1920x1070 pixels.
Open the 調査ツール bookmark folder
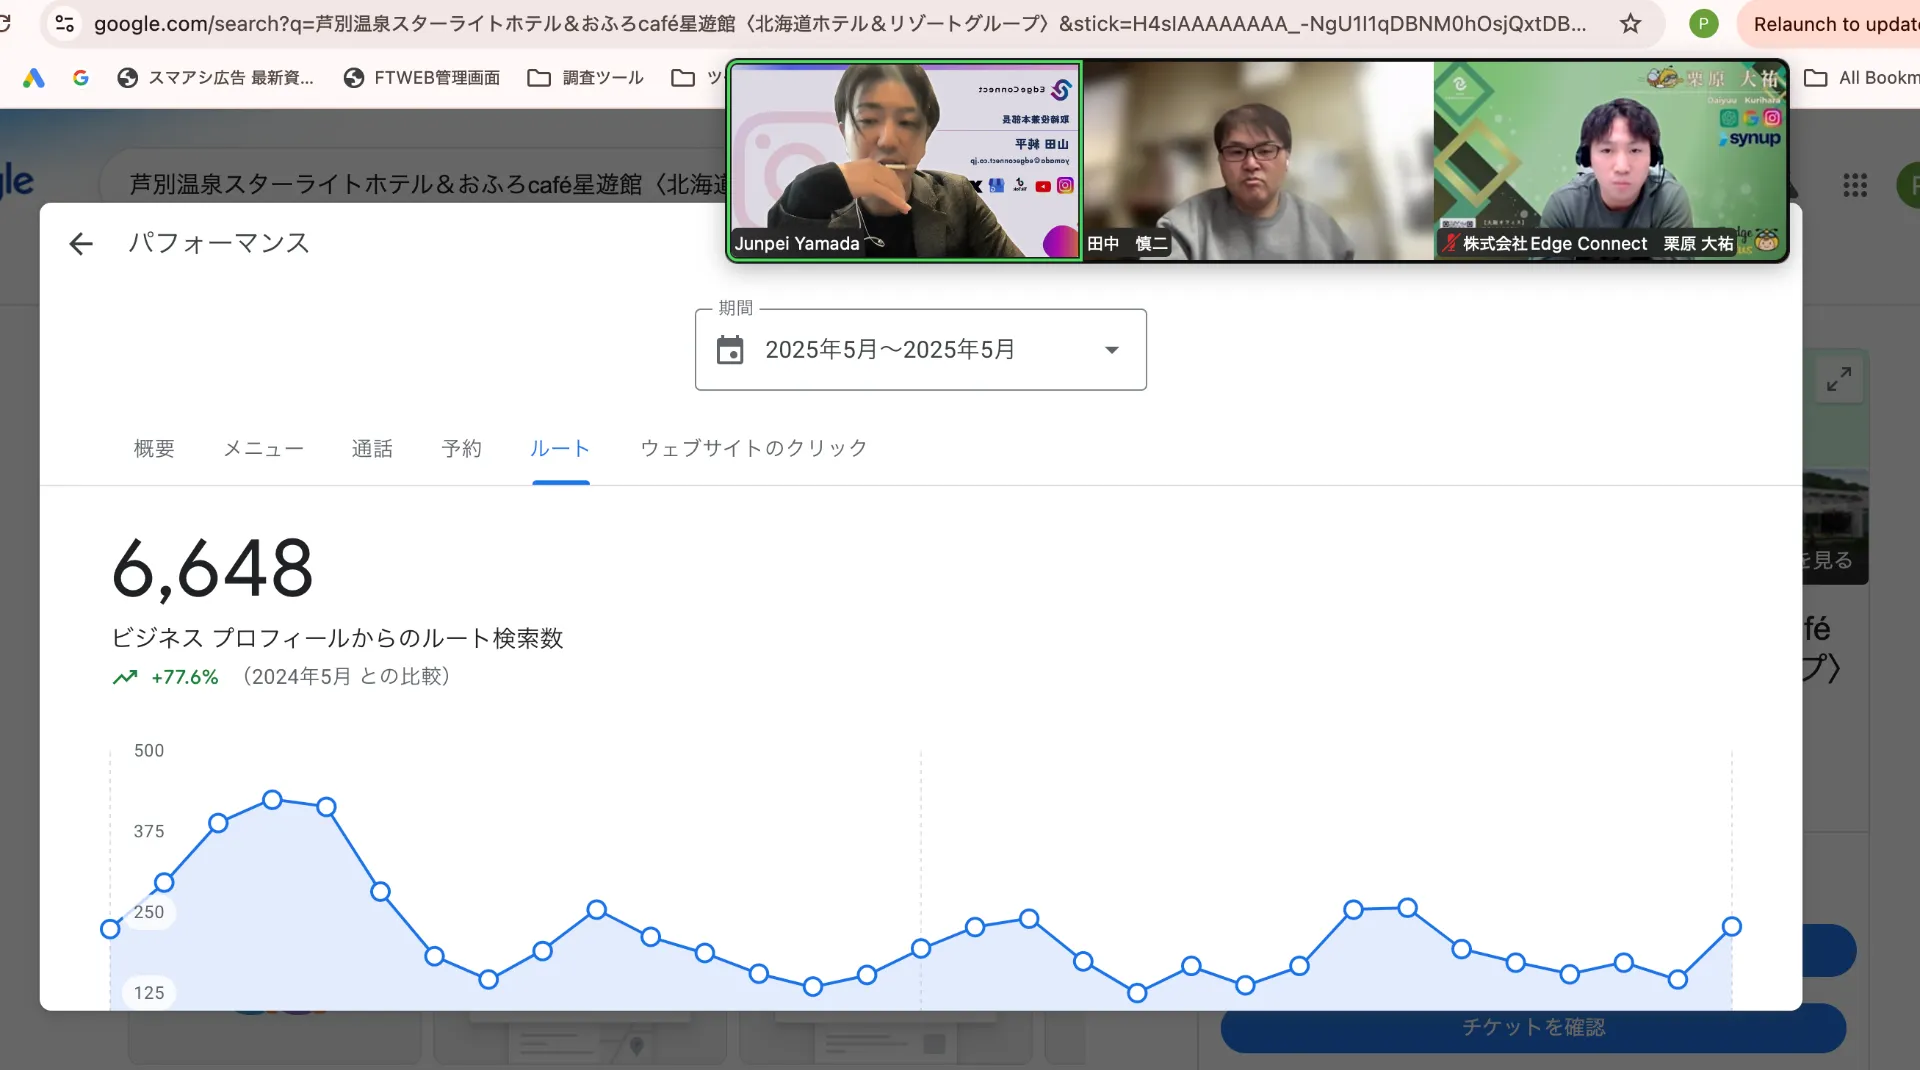click(586, 78)
